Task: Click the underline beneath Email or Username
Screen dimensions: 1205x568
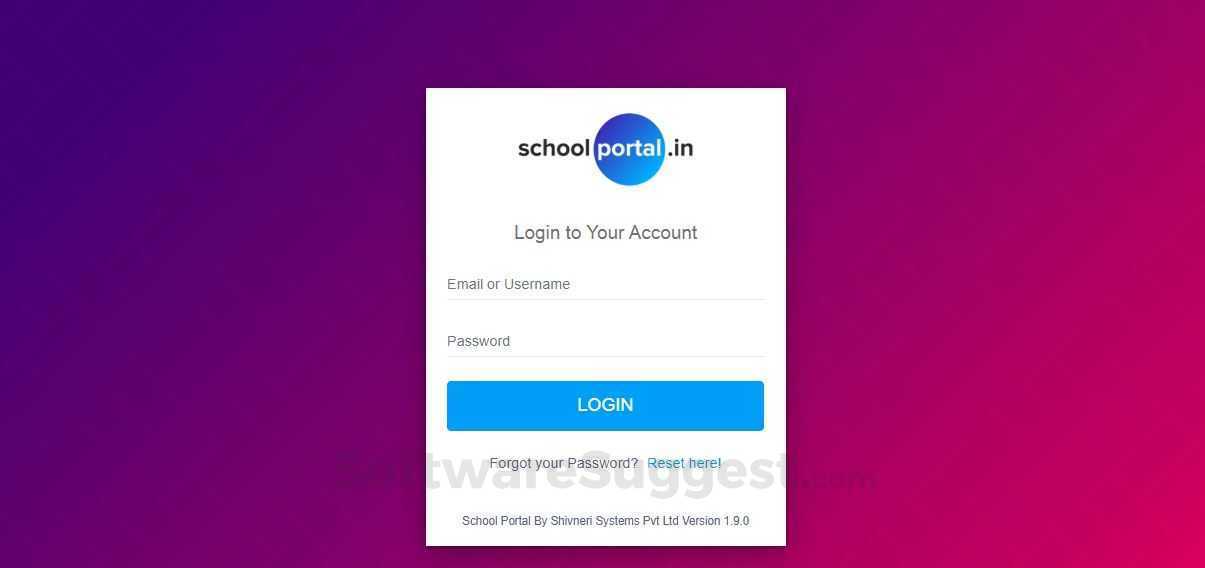Action: [x=606, y=299]
